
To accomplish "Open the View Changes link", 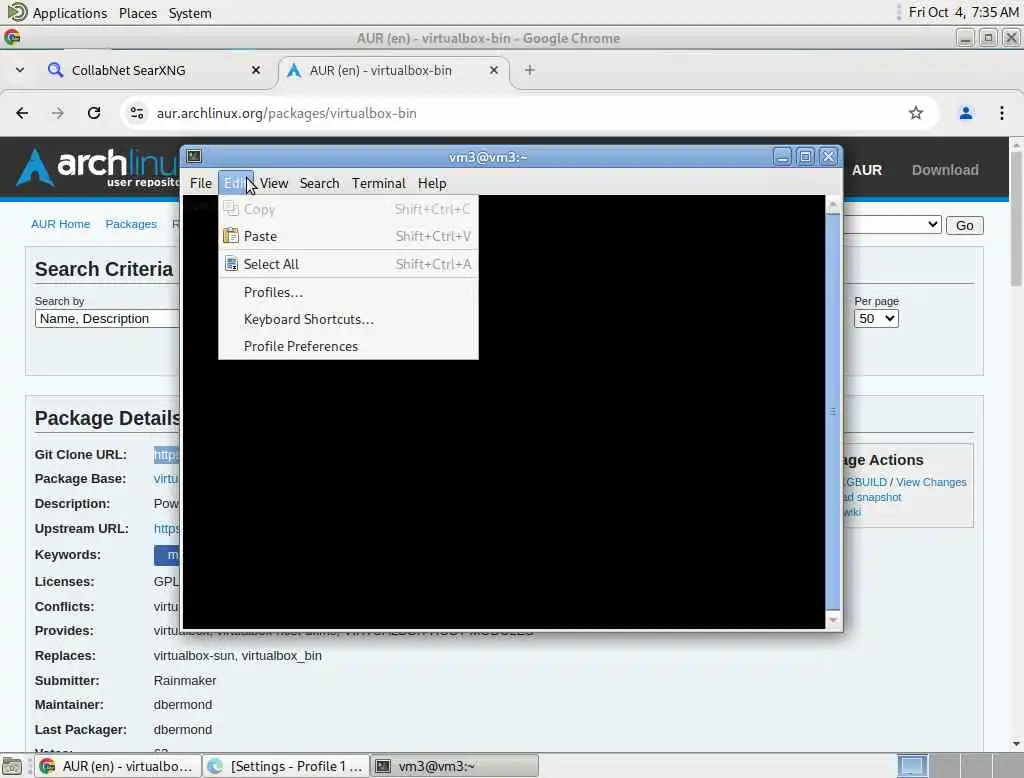I will pos(931,482).
